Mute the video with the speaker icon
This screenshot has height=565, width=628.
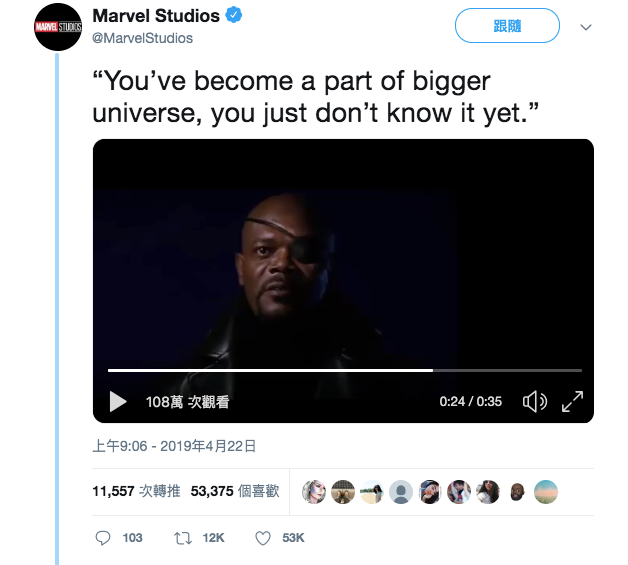click(535, 401)
